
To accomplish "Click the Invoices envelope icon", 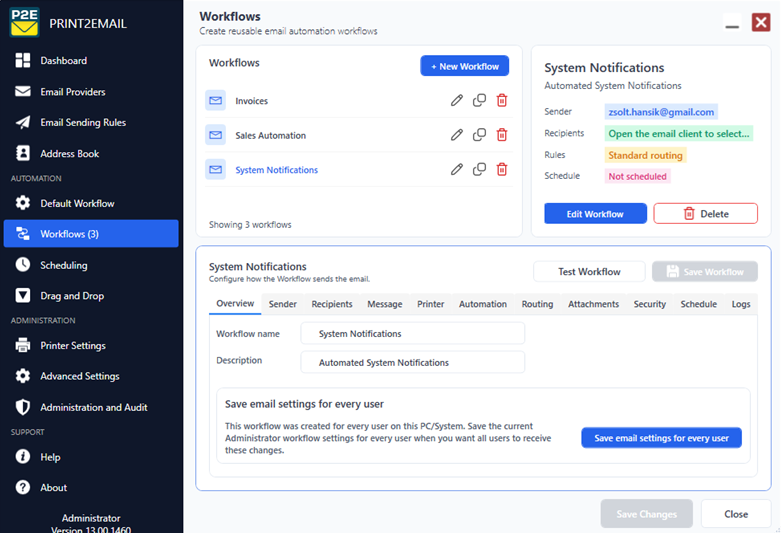I will [x=216, y=101].
